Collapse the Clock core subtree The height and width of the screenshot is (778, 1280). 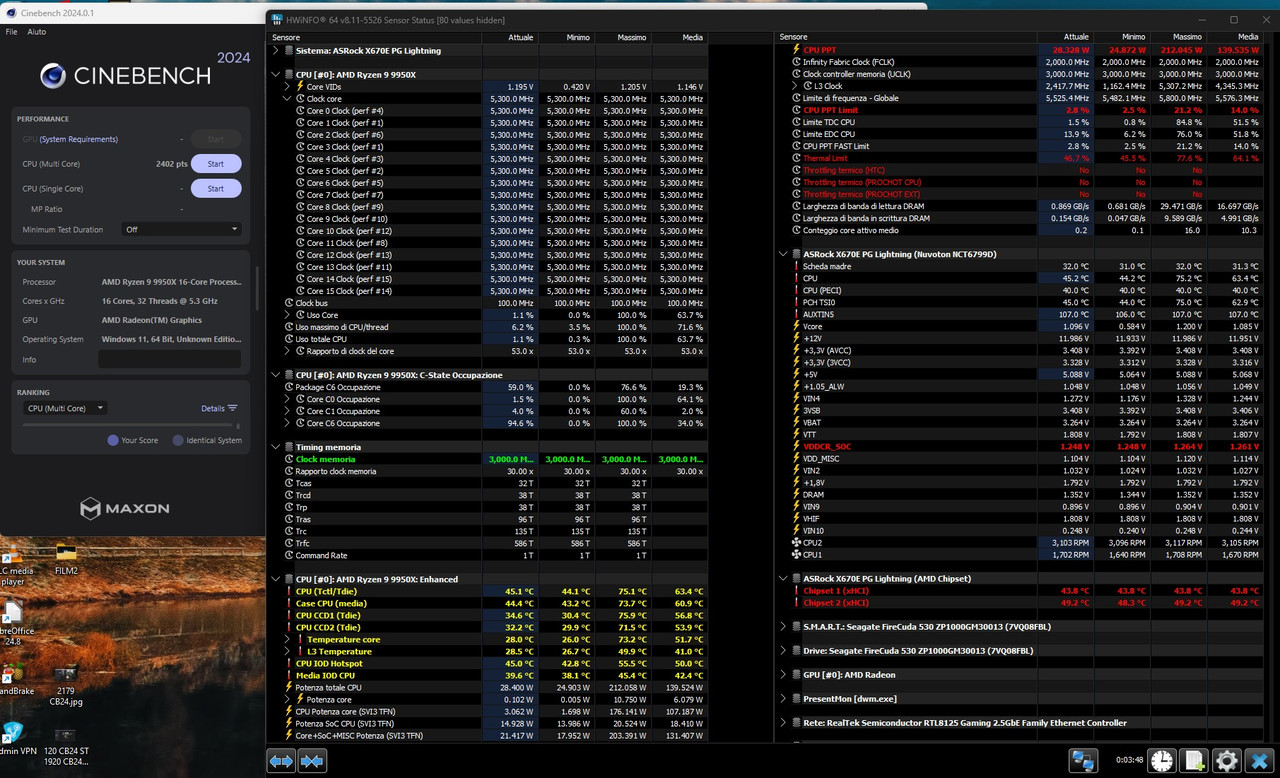tap(287, 99)
